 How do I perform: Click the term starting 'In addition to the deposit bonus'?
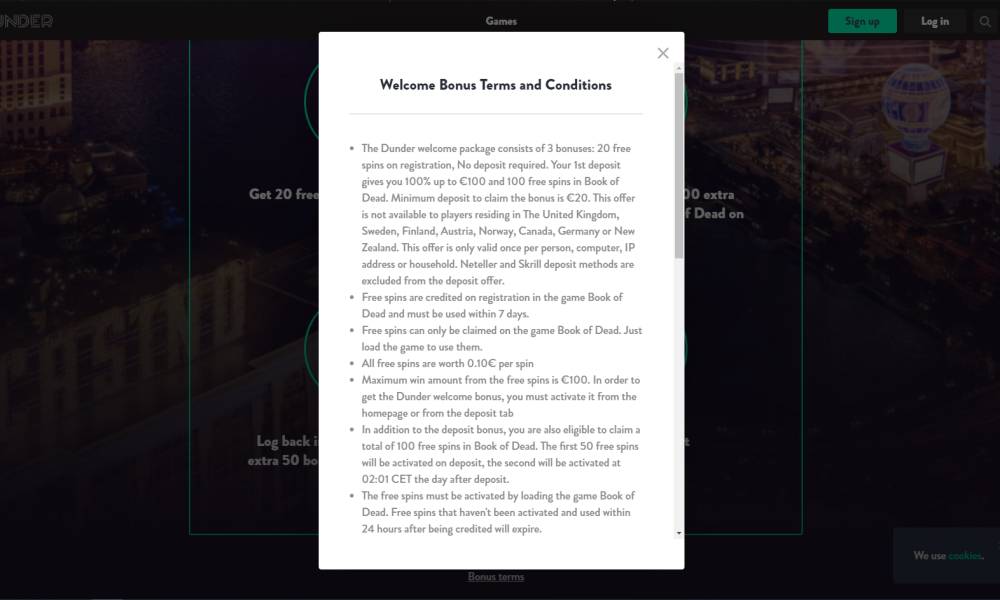[x=501, y=455]
